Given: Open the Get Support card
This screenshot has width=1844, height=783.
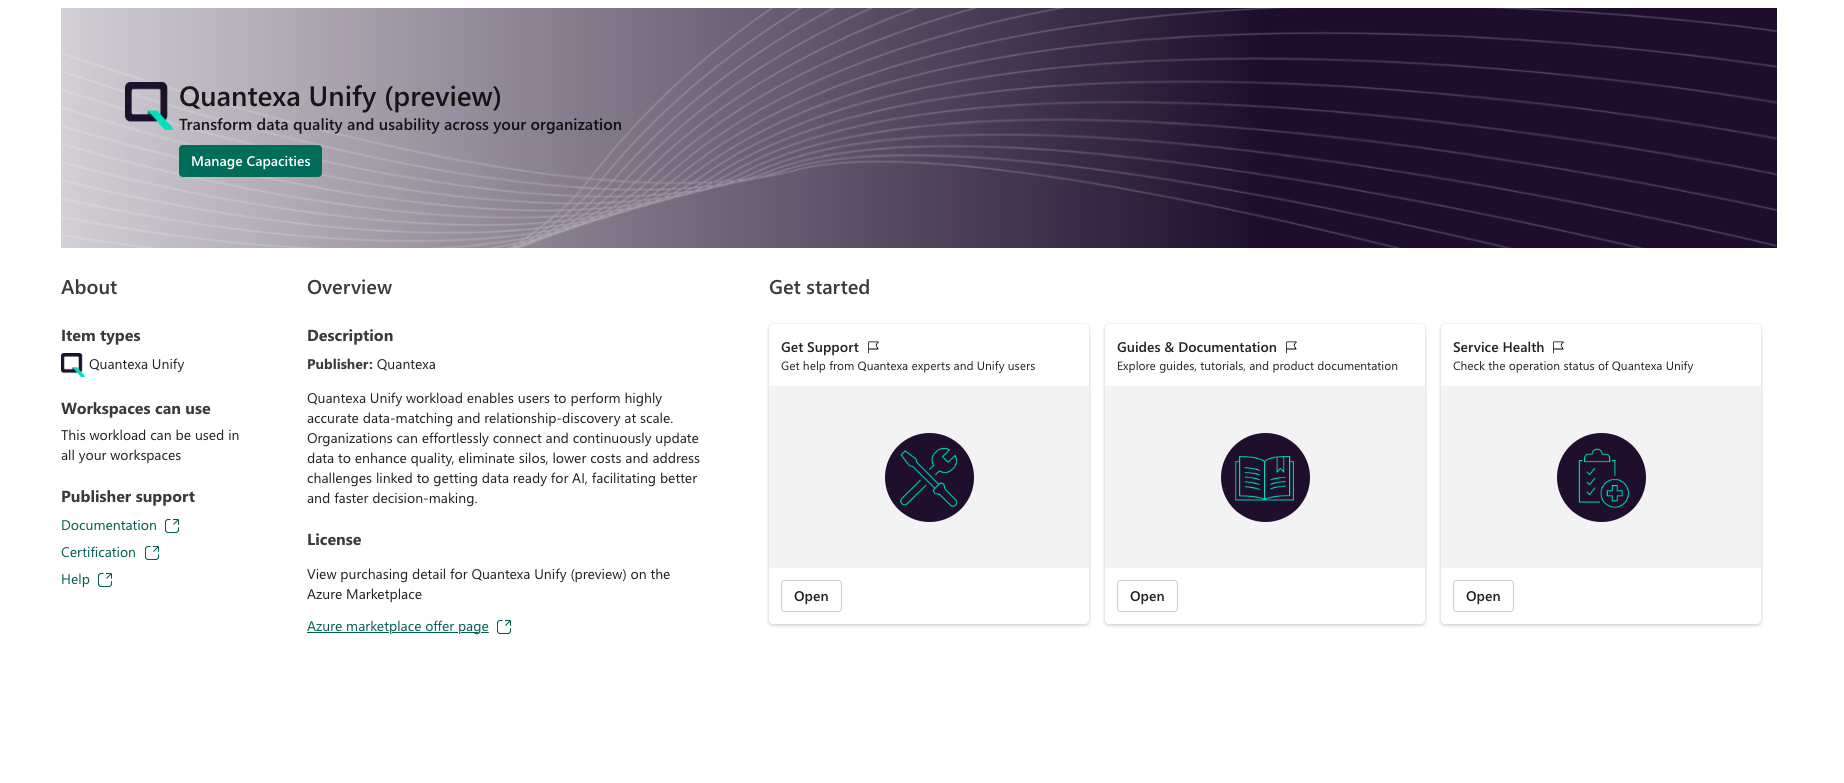Looking at the screenshot, I should tap(811, 596).
